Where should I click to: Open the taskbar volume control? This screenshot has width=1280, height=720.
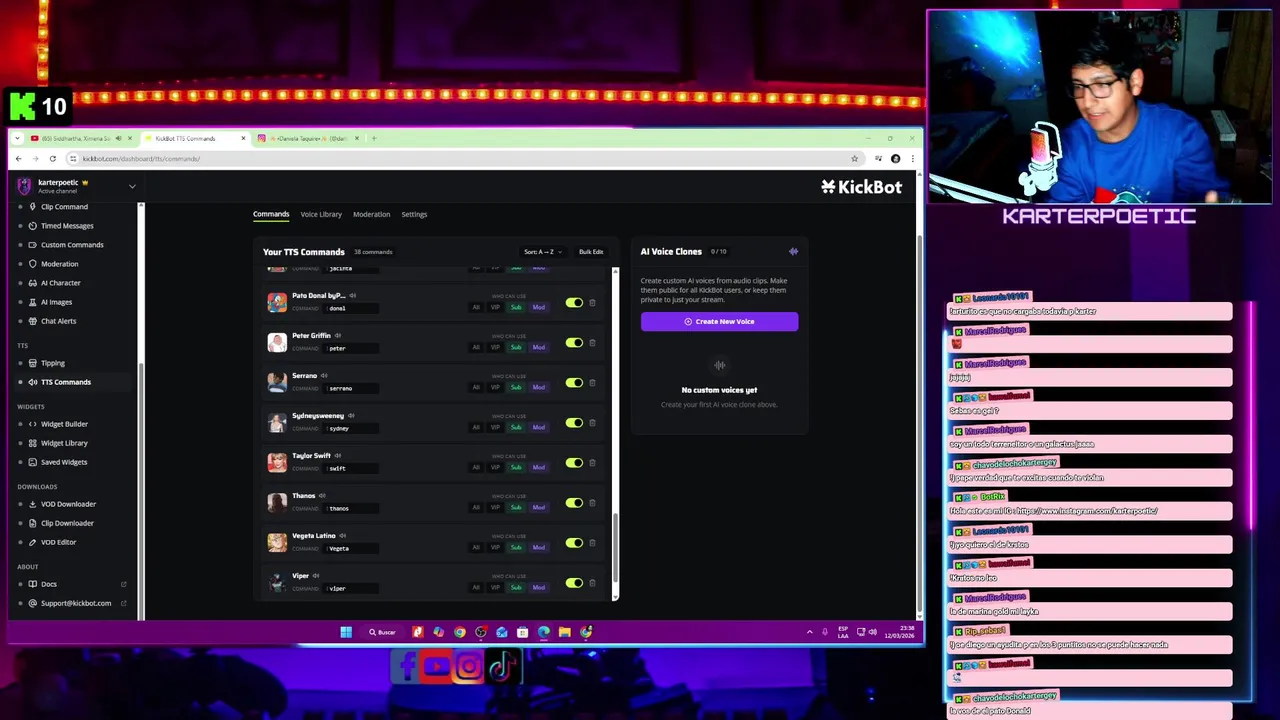click(873, 632)
